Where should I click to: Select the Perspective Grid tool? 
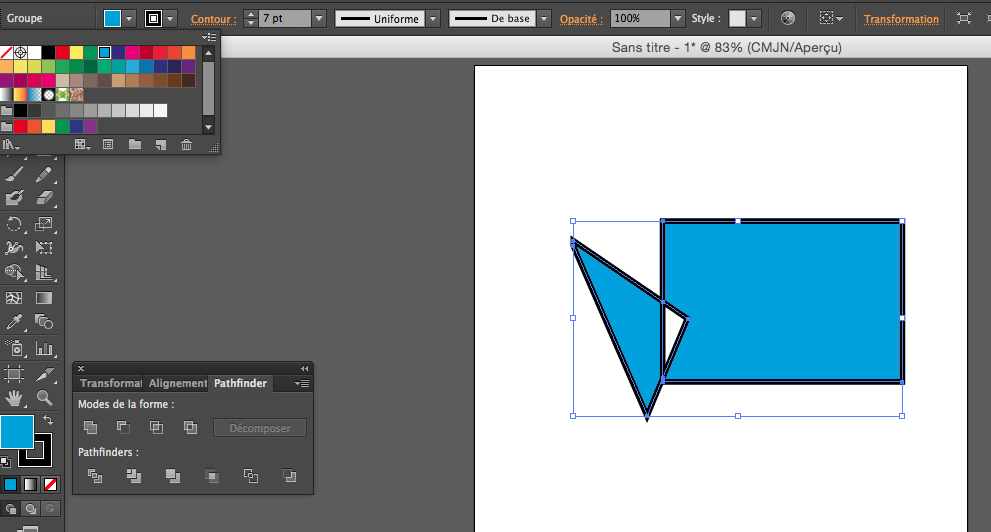(44, 272)
